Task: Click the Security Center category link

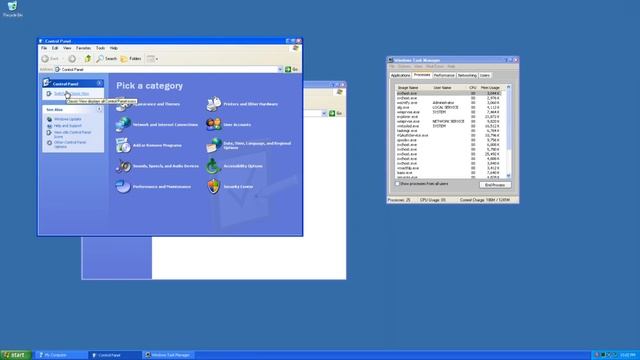Action: pos(238,187)
